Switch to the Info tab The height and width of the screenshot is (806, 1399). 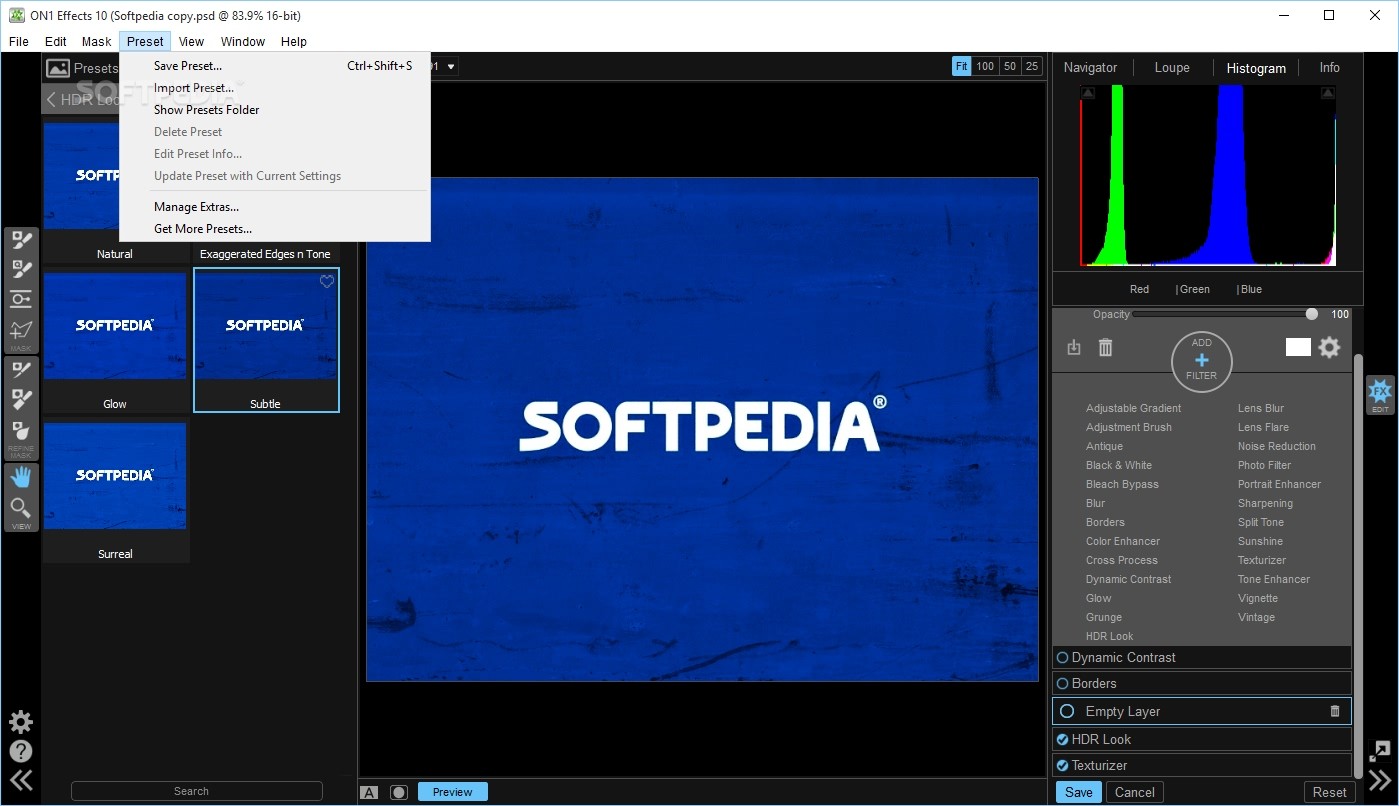point(1329,67)
